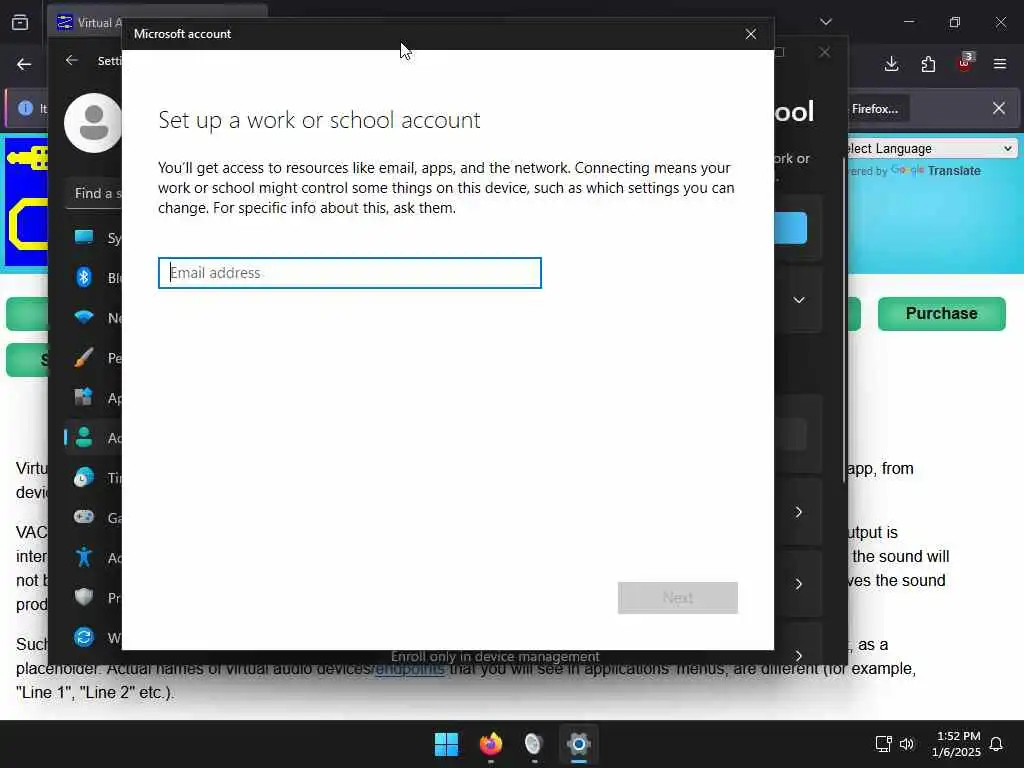Screen dimensions: 1024x768
Task: Click back arrow in Settings window
Action: (72, 60)
